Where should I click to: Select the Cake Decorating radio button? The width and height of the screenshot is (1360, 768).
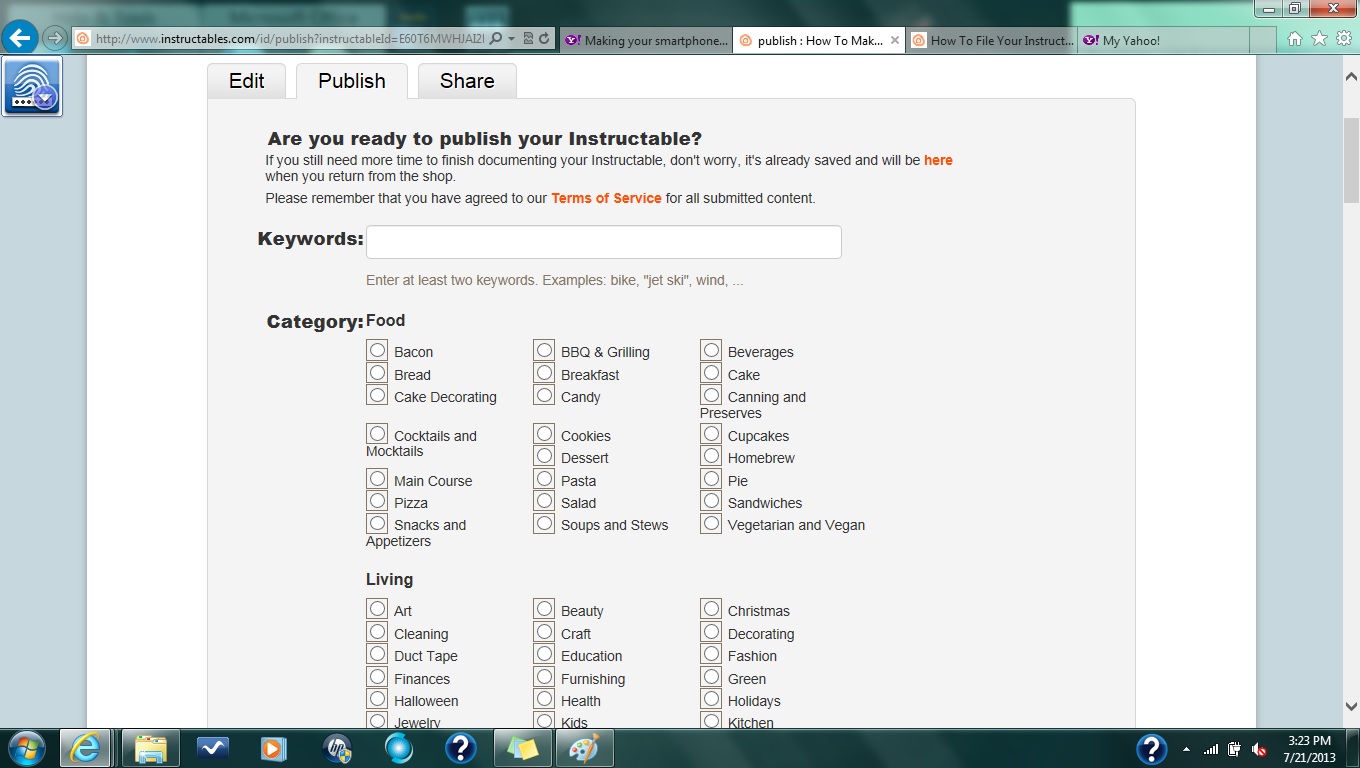[x=377, y=395]
